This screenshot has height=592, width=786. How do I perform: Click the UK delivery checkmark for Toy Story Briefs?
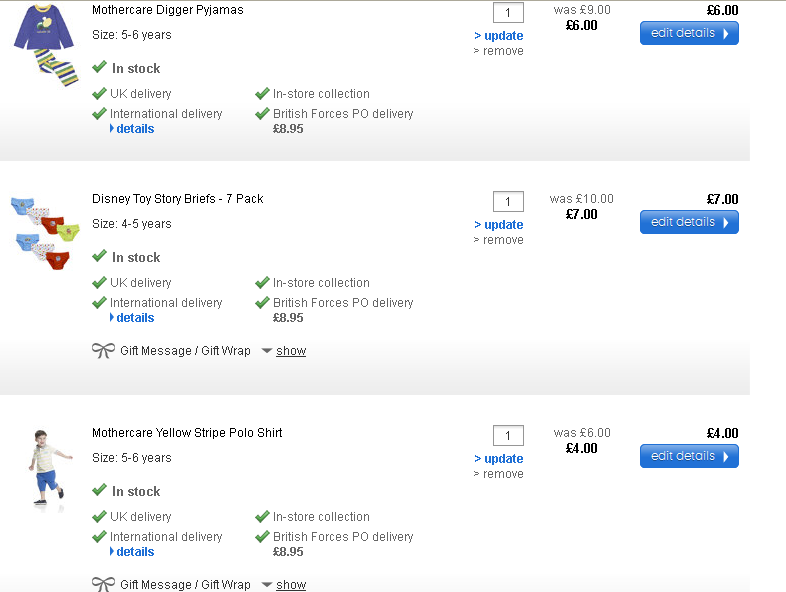click(99, 282)
